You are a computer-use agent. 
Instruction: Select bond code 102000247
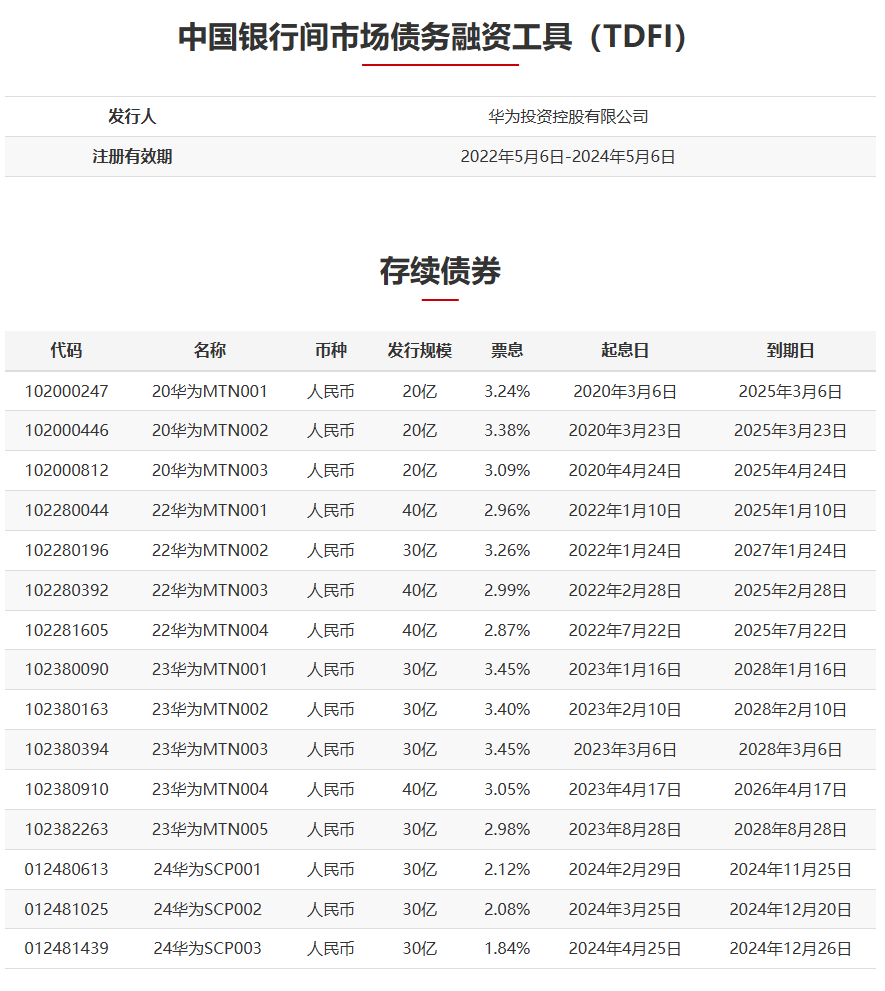[66, 392]
